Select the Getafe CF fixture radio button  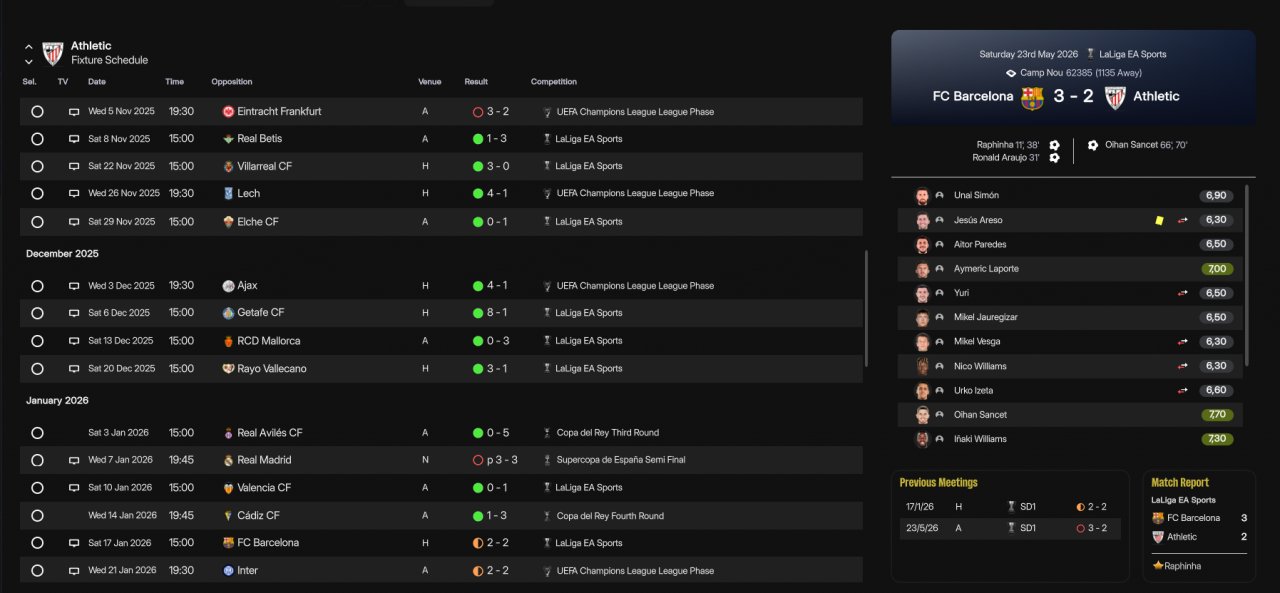tap(37, 313)
